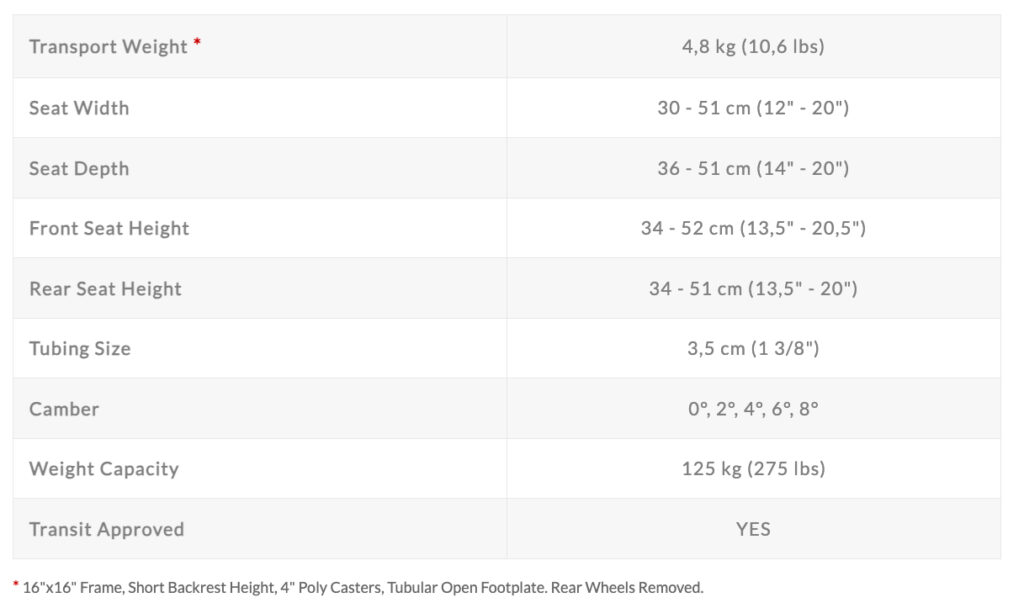Viewport: 1024px width, 603px height.
Task: Click the Seat Width label
Action: (x=79, y=108)
